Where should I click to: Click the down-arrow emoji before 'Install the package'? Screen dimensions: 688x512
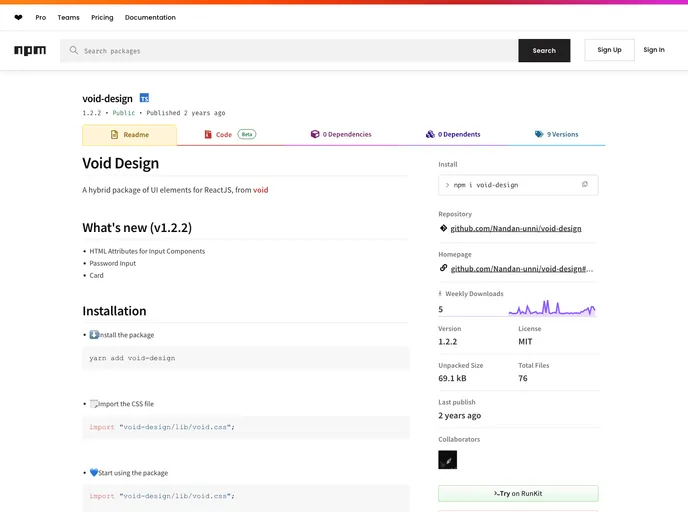tap(94, 335)
